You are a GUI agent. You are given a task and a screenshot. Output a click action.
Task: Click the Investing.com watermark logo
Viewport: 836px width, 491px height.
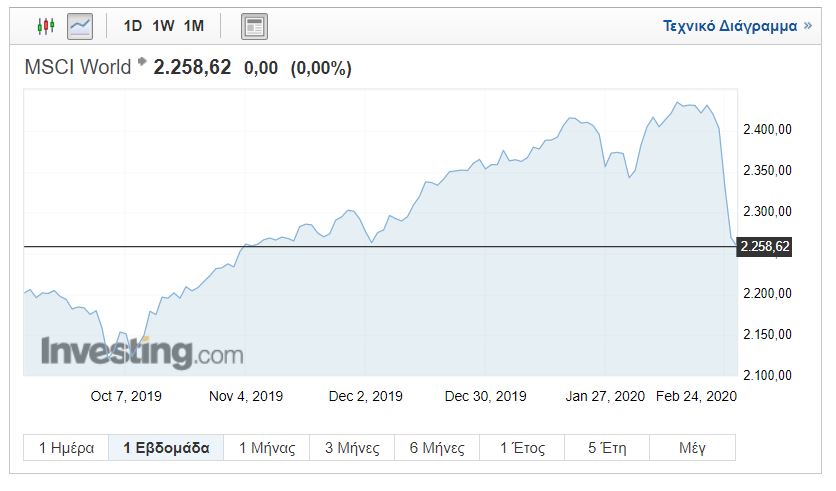tap(141, 353)
